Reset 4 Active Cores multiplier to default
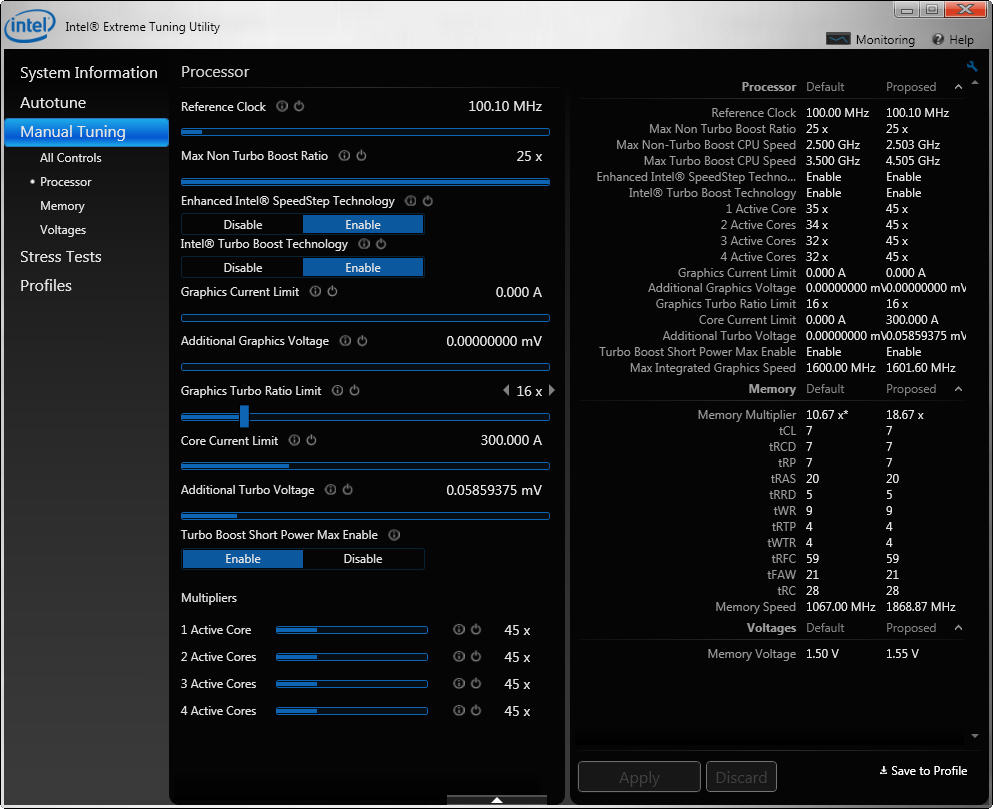Viewport: 993px width, 809px height. coord(476,711)
